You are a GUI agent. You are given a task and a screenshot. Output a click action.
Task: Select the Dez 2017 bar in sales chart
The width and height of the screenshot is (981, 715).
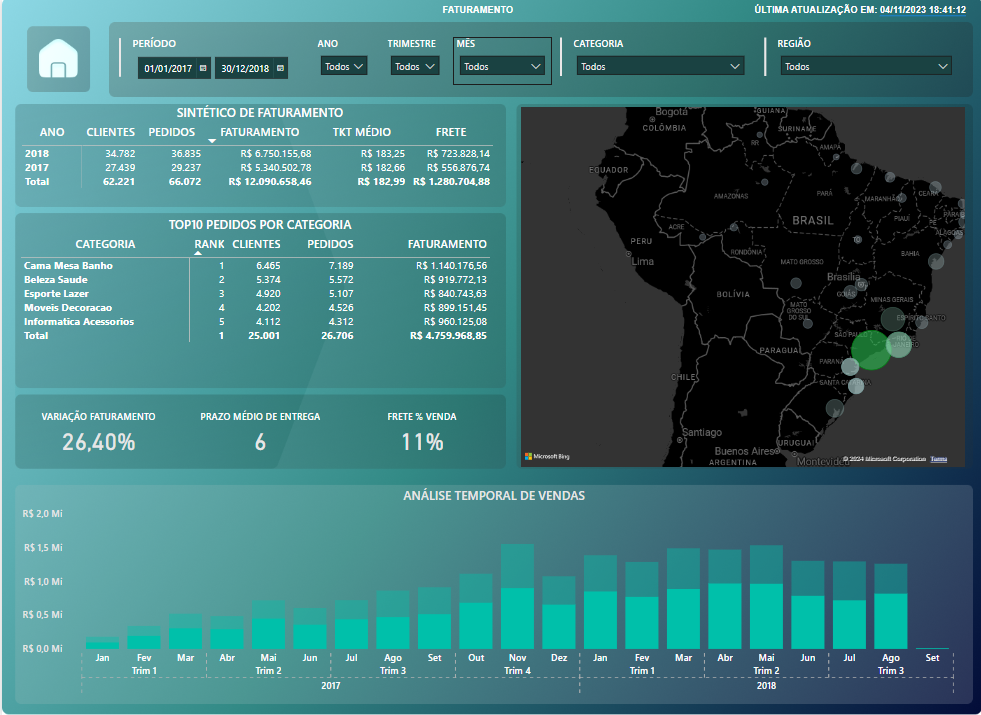tap(559, 612)
